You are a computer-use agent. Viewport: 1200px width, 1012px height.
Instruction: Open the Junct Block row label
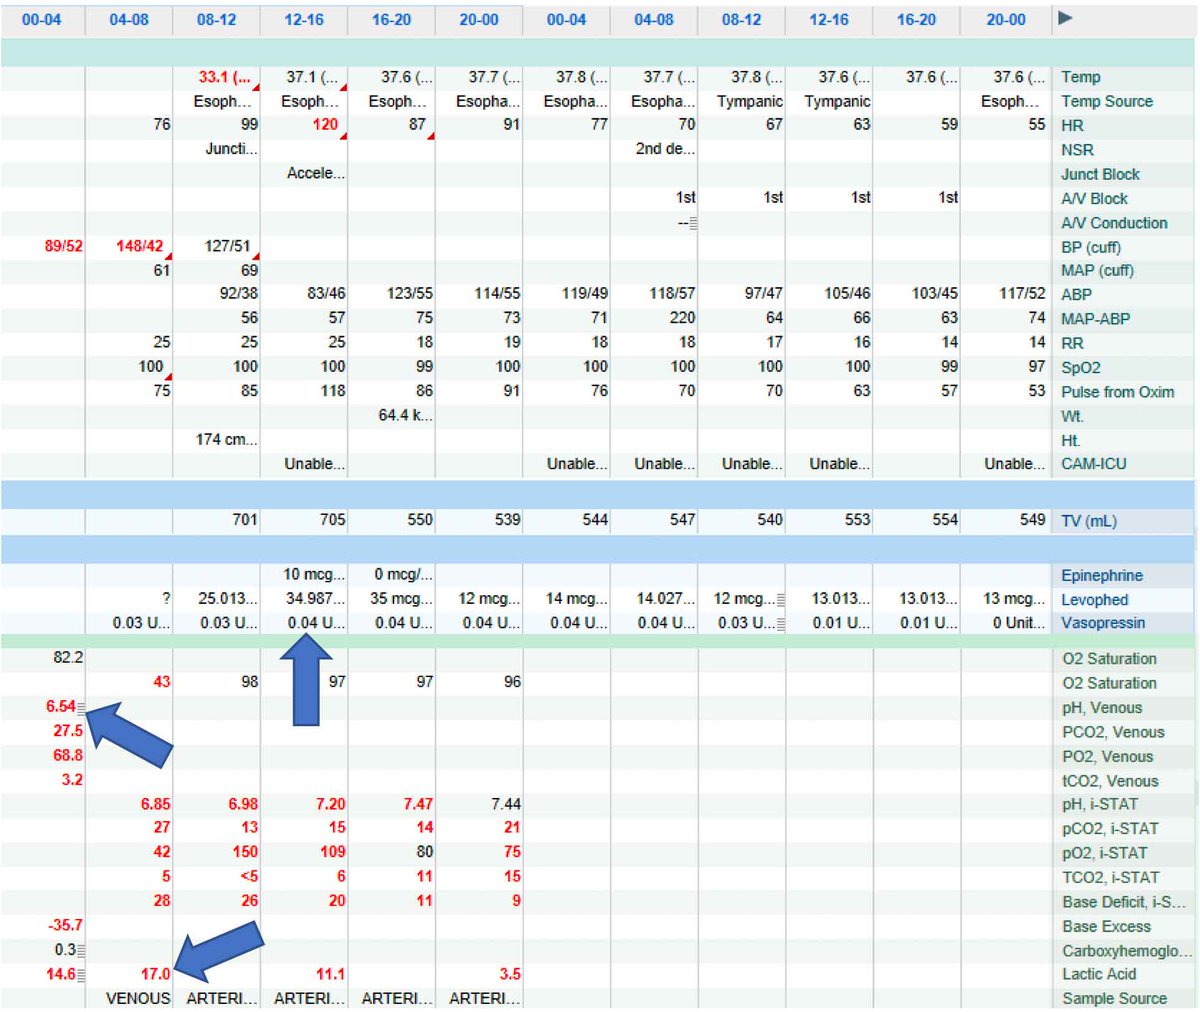(1100, 174)
